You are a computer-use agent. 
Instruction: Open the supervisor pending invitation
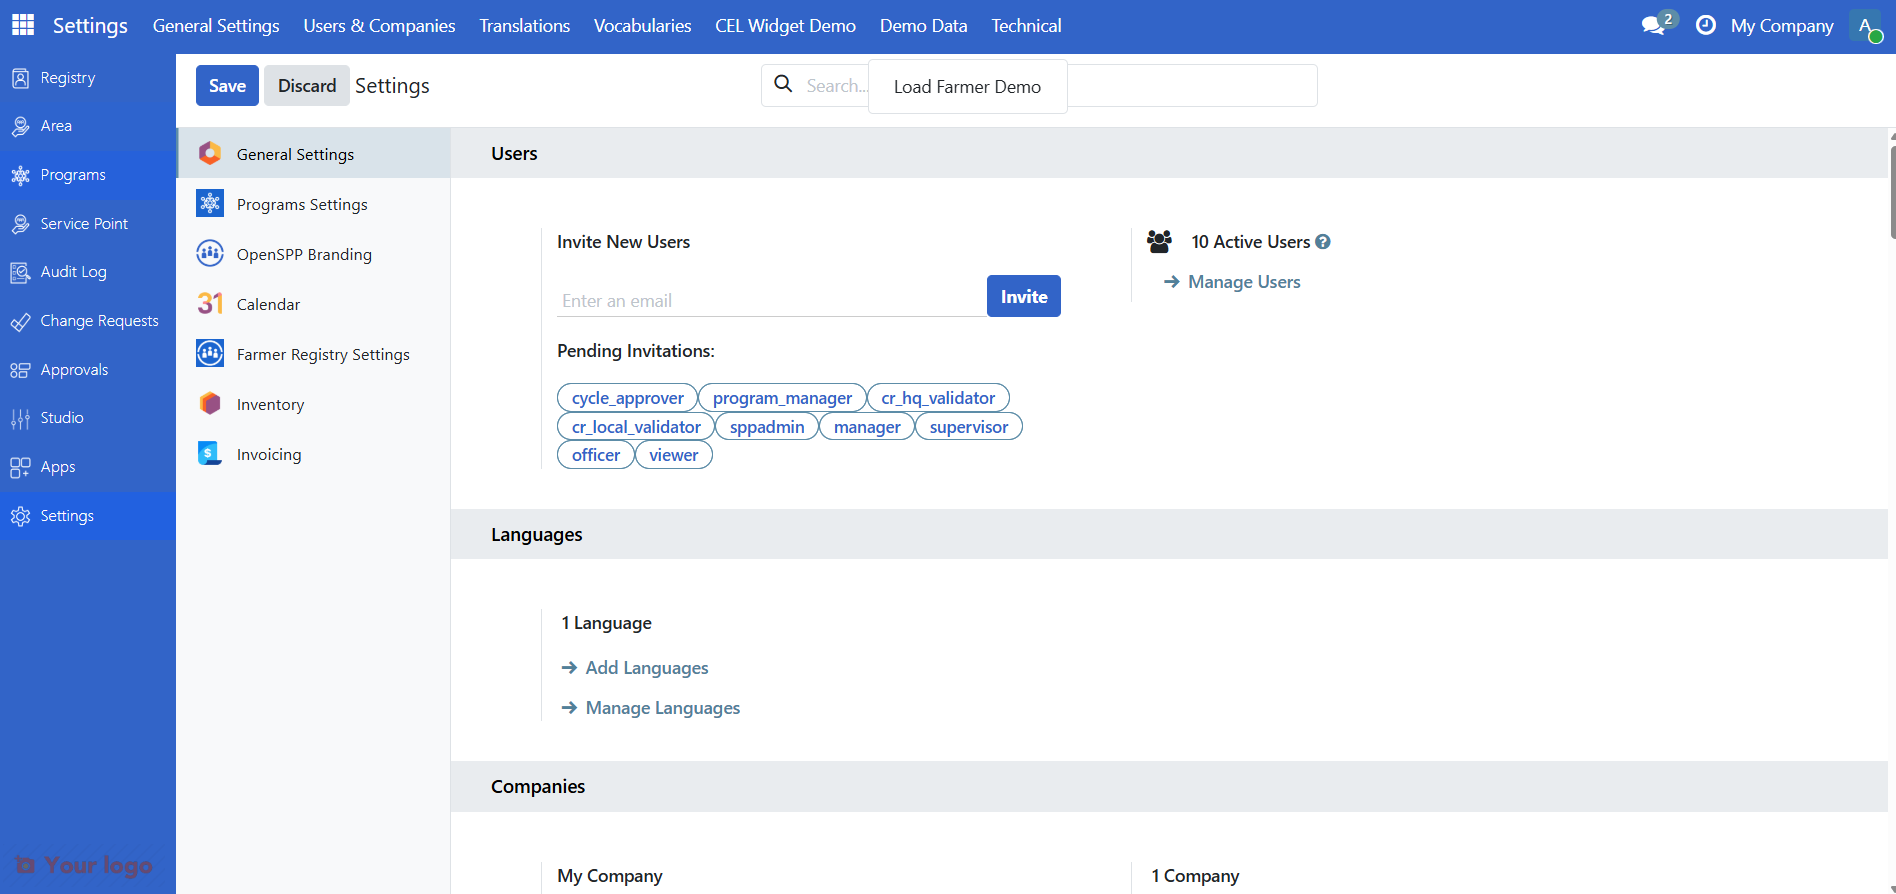point(969,427)
